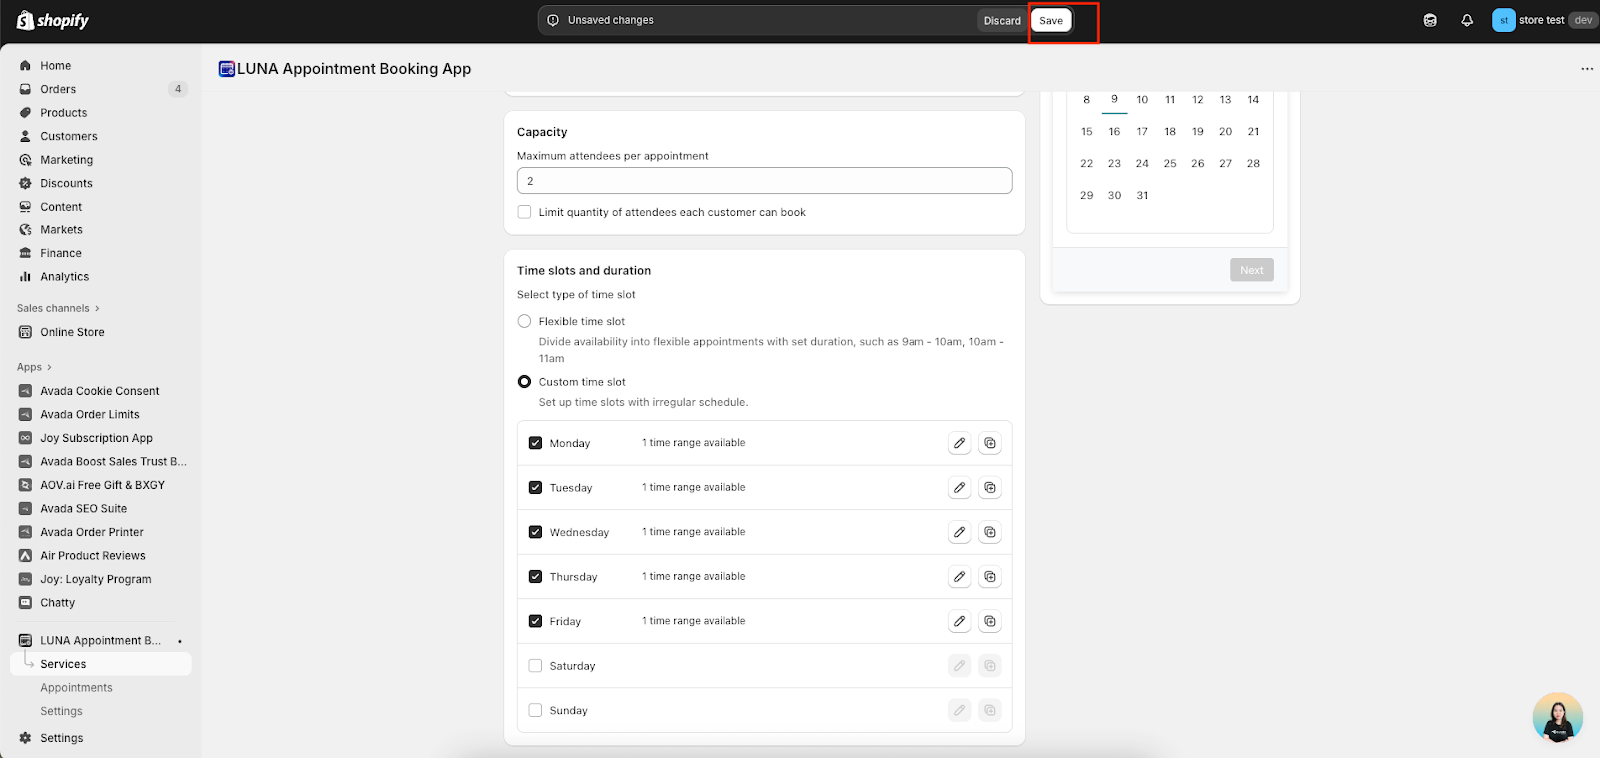Check Limit quantity of attendees option
This screenshot has width=1600, height=758.
click(524, 212)
